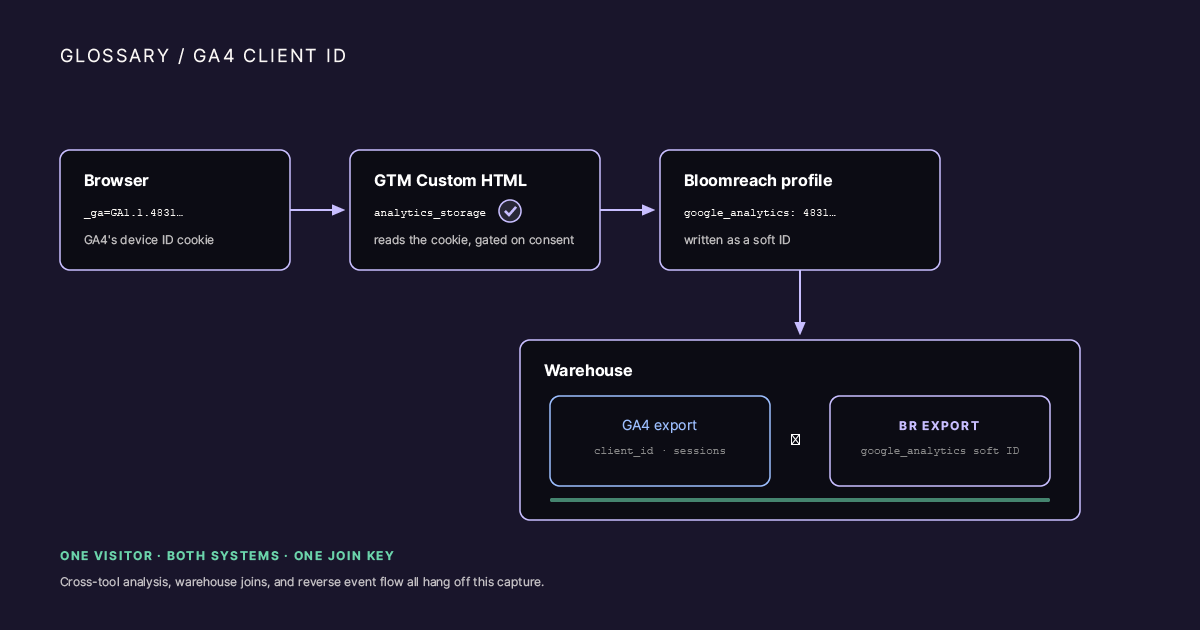
Task: Click "written as a soft ID" caption
Action: click(737, 240)
